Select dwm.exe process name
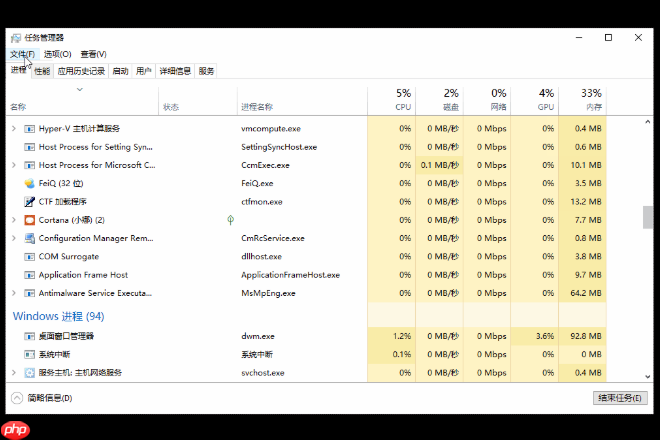 (x=258, y=336)
